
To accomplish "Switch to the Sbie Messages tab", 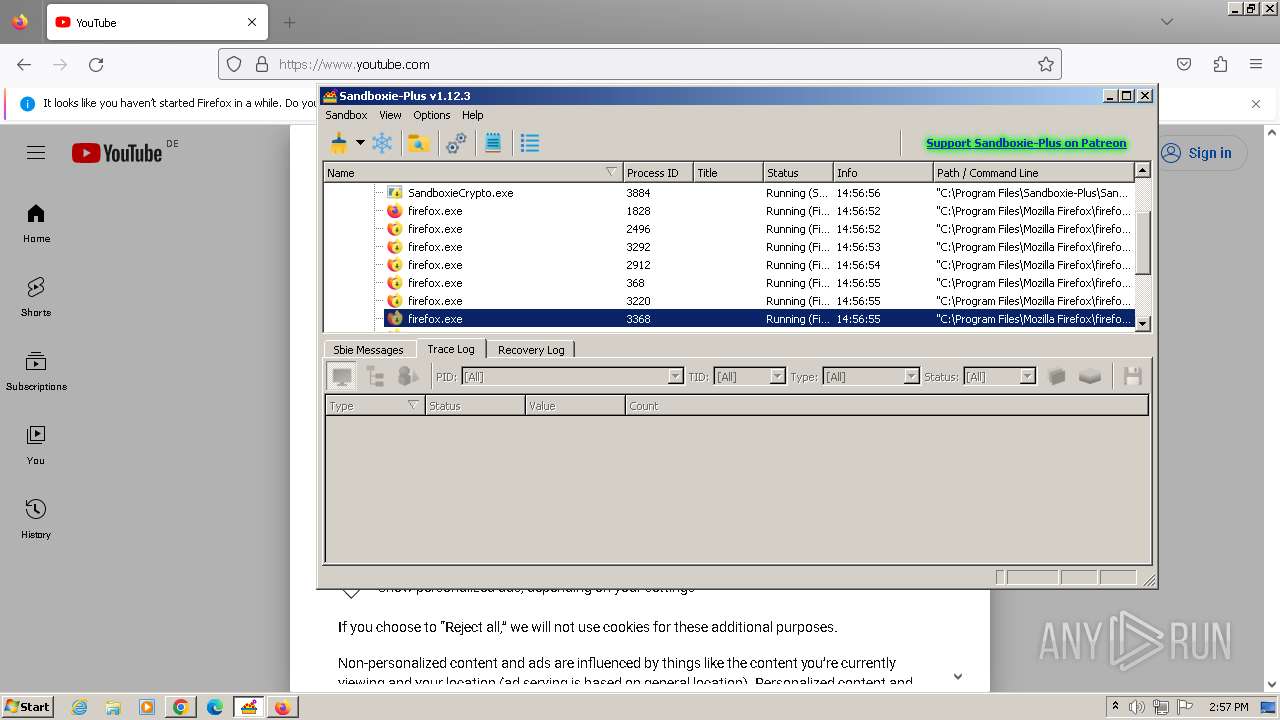I will tap(368, 350).
